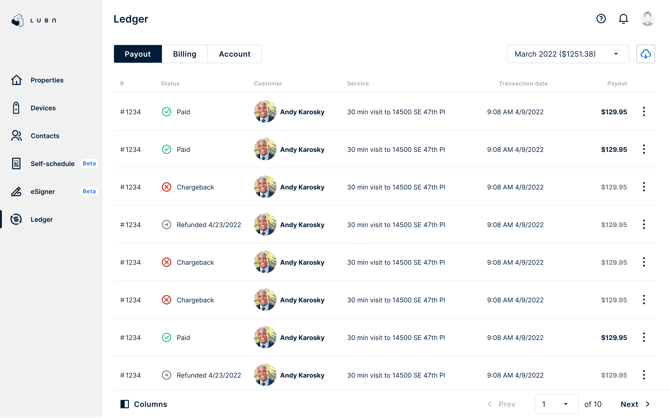Navigate to Self-schedule in sidebar
670x418 pixels.
point(52,163)
